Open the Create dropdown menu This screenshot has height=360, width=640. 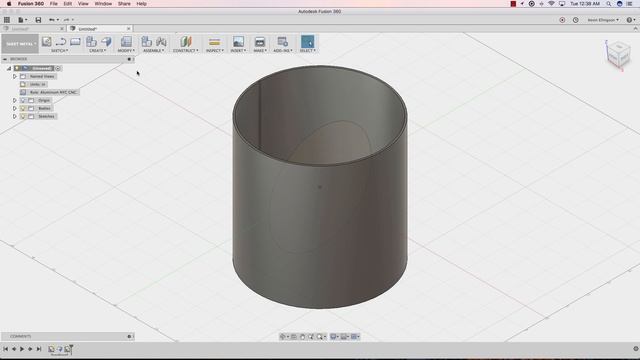tap(98, 51)
